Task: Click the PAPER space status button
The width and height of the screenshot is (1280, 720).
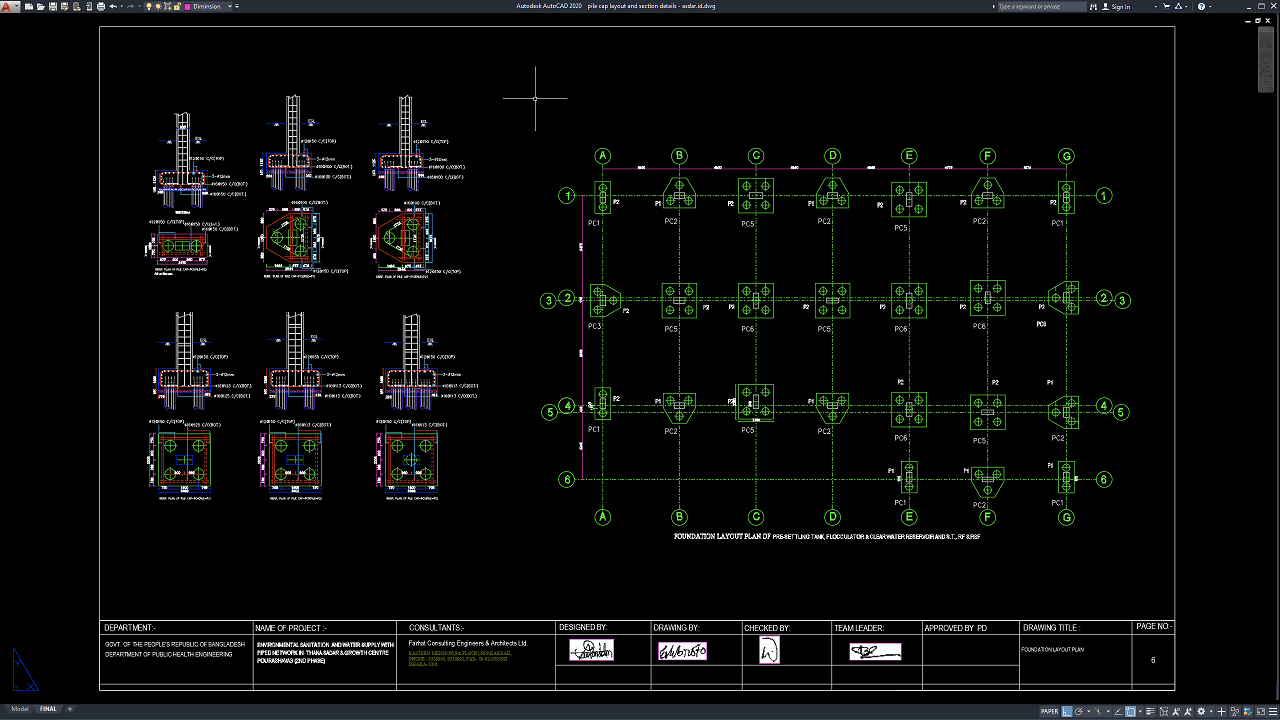Action: click(1050, 712)
